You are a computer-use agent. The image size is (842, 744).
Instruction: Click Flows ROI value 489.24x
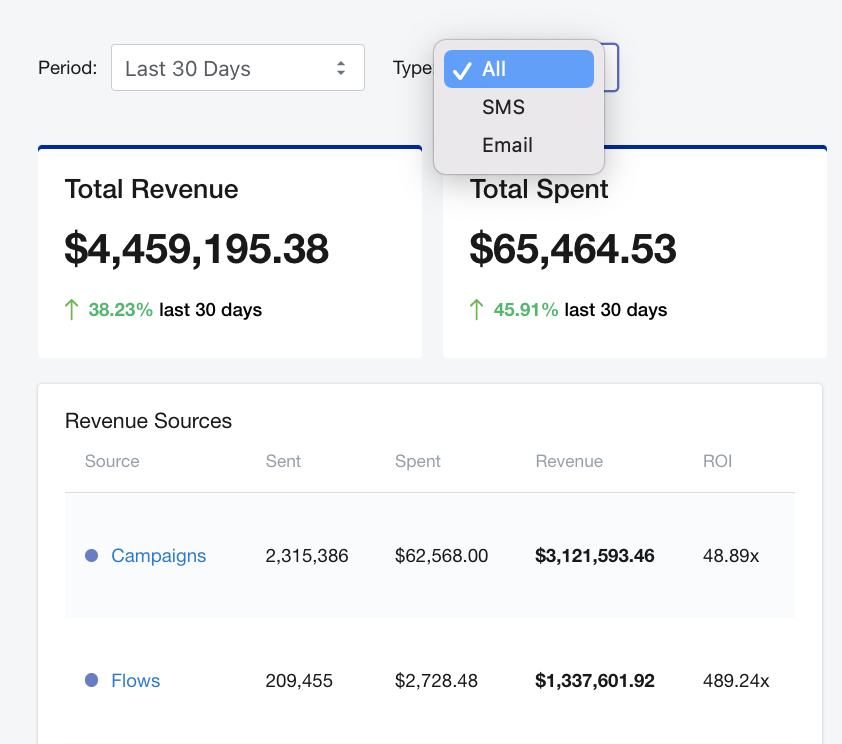pos(736,681)
